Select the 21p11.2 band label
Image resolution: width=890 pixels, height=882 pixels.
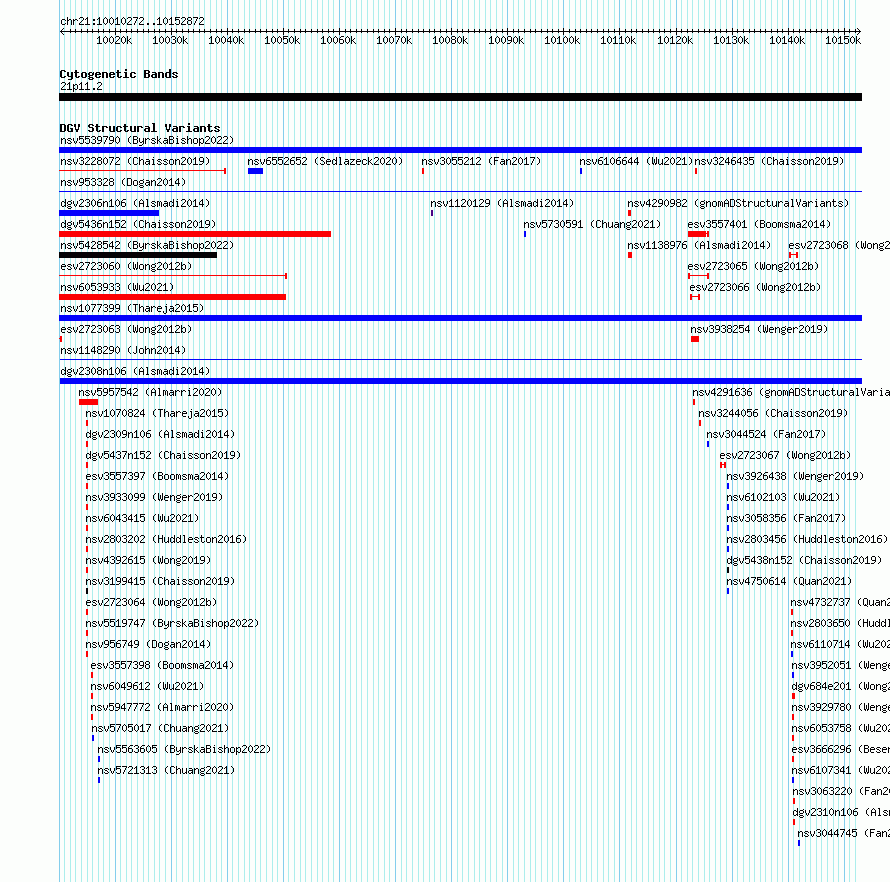point(82,86)
